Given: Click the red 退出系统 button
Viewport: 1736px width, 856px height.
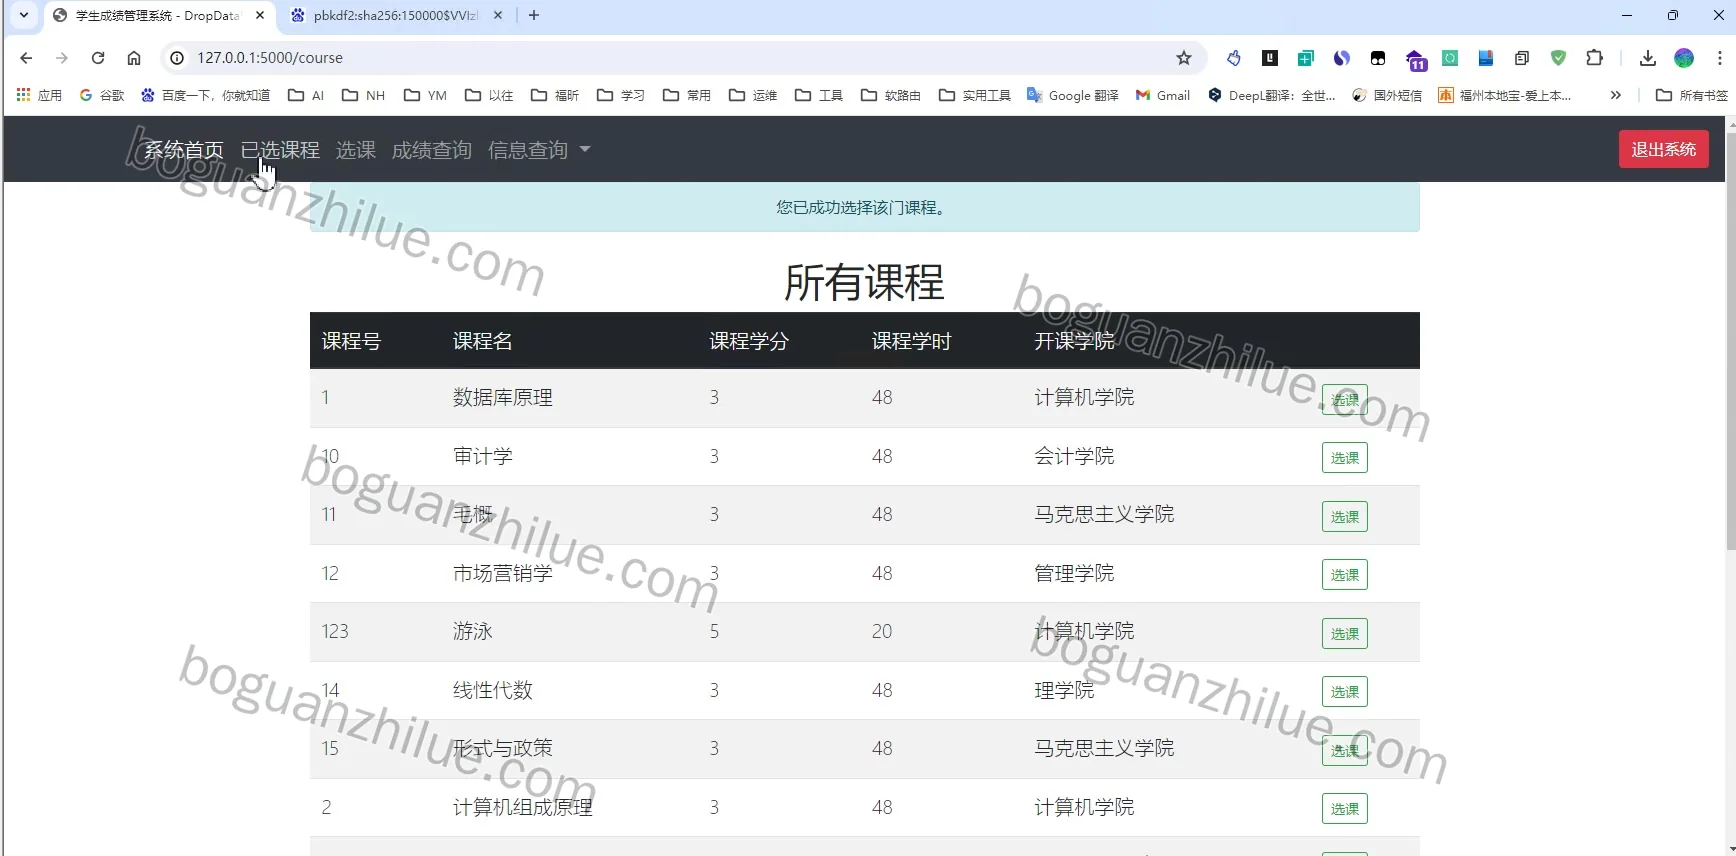Looking at the screenshot, I should [1664, 149].
